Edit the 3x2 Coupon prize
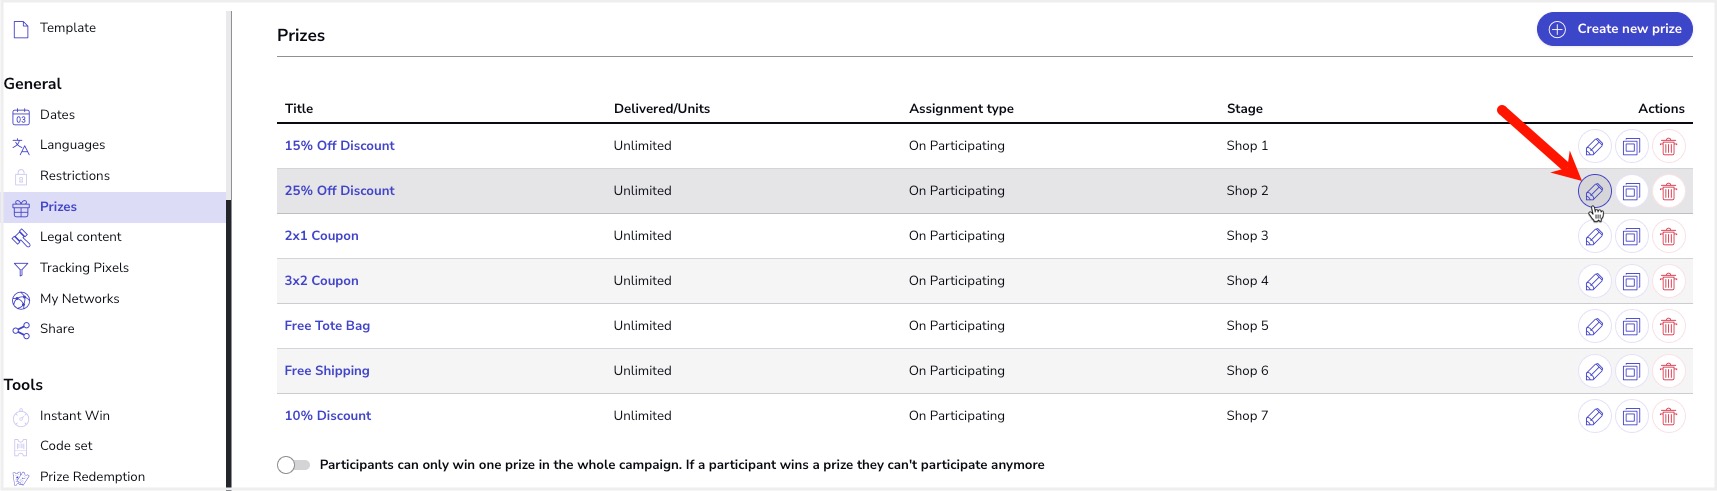 coord(1594,281)
